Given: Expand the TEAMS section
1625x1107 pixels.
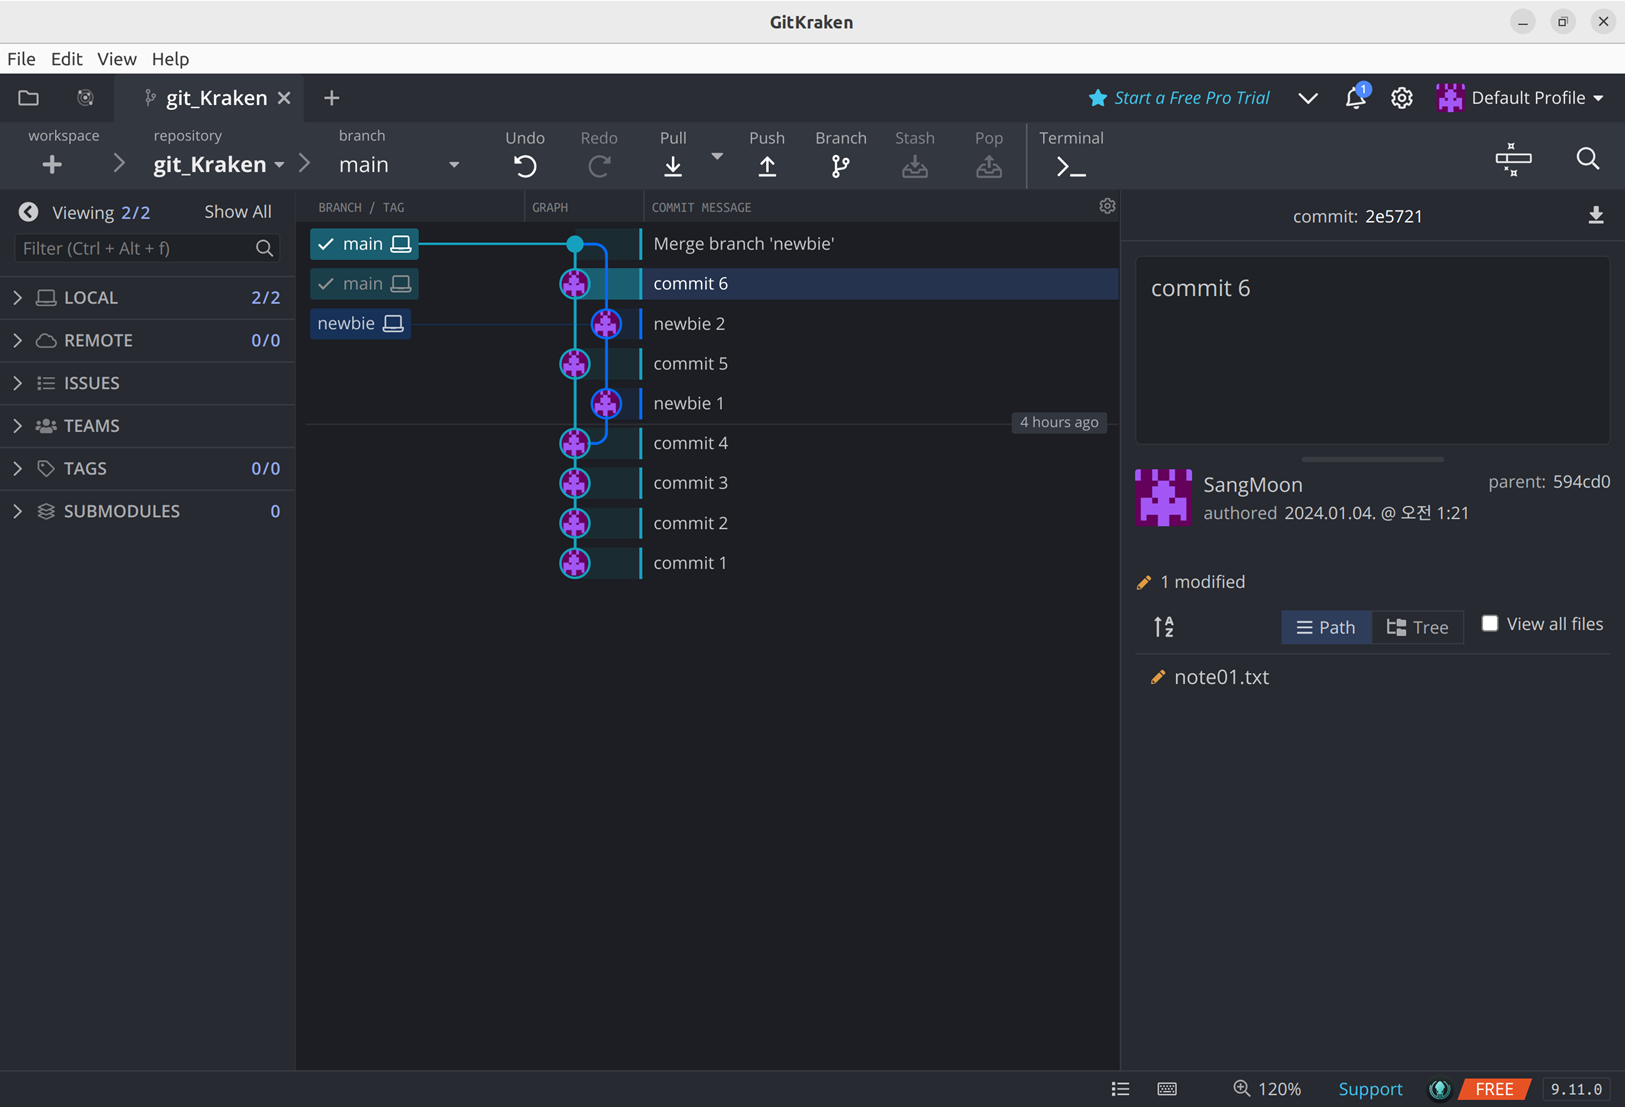Looking at the screenshot, I should pyautogui.click(x=18, y=425).
